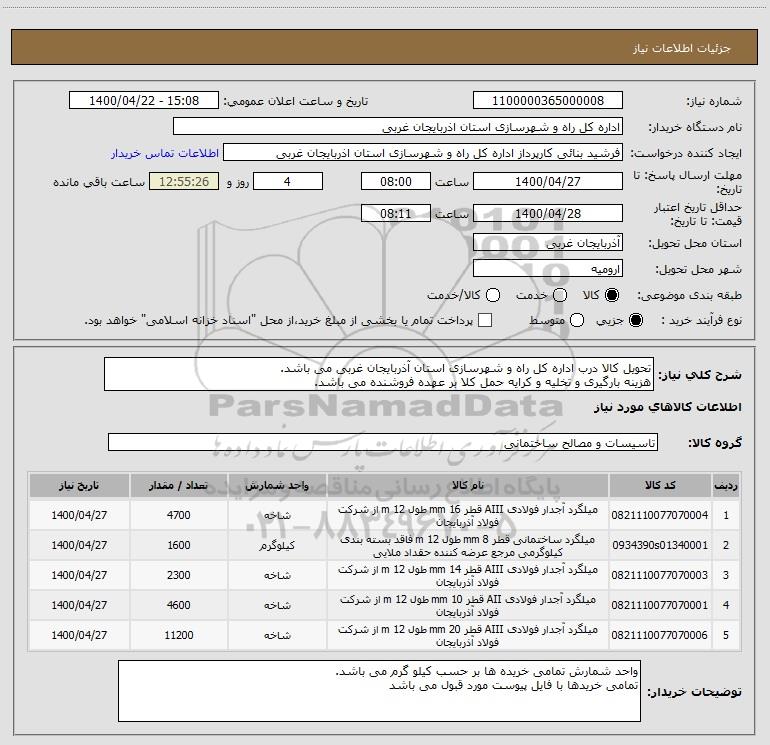
Task: Click the item name with قطر 16 mm rebar
Action: (x=468, y=516)
